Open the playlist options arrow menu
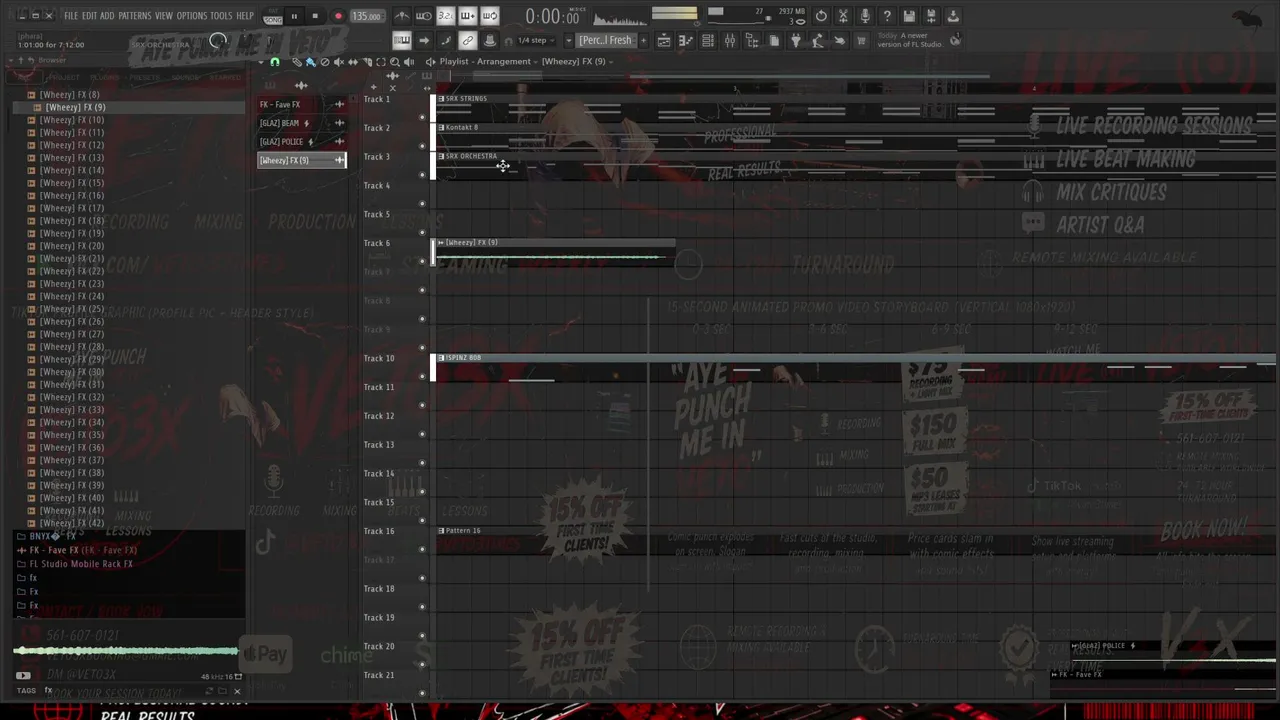The image size is (1280, 720). [x=261, y=62]
